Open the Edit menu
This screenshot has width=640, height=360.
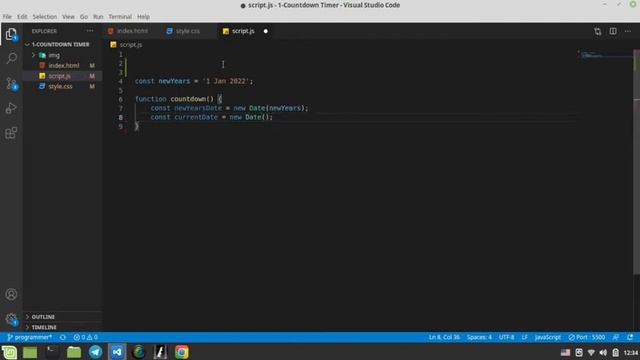tap(22, 17)
